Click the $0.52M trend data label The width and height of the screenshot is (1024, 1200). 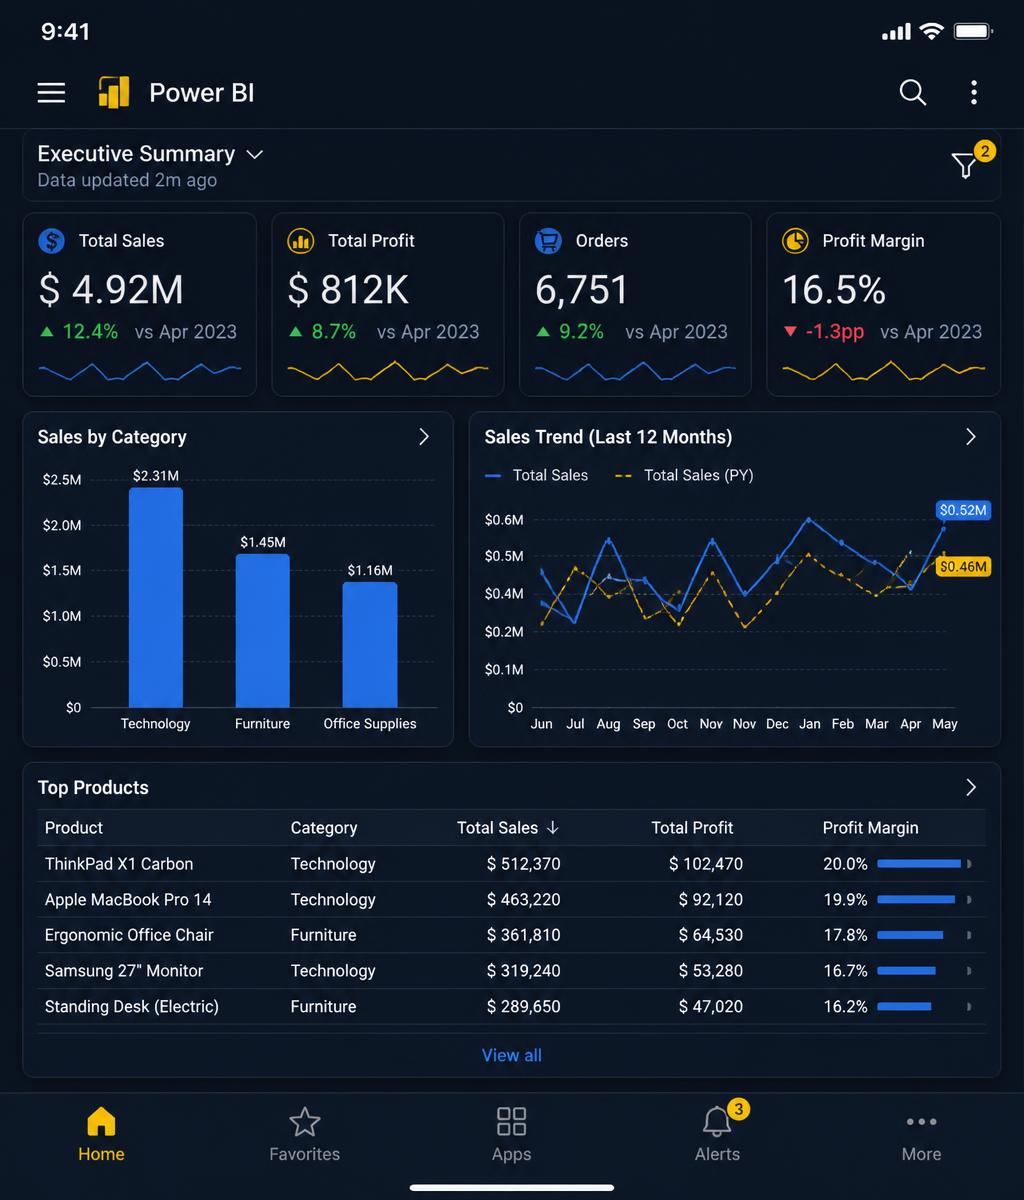(963, 510)
